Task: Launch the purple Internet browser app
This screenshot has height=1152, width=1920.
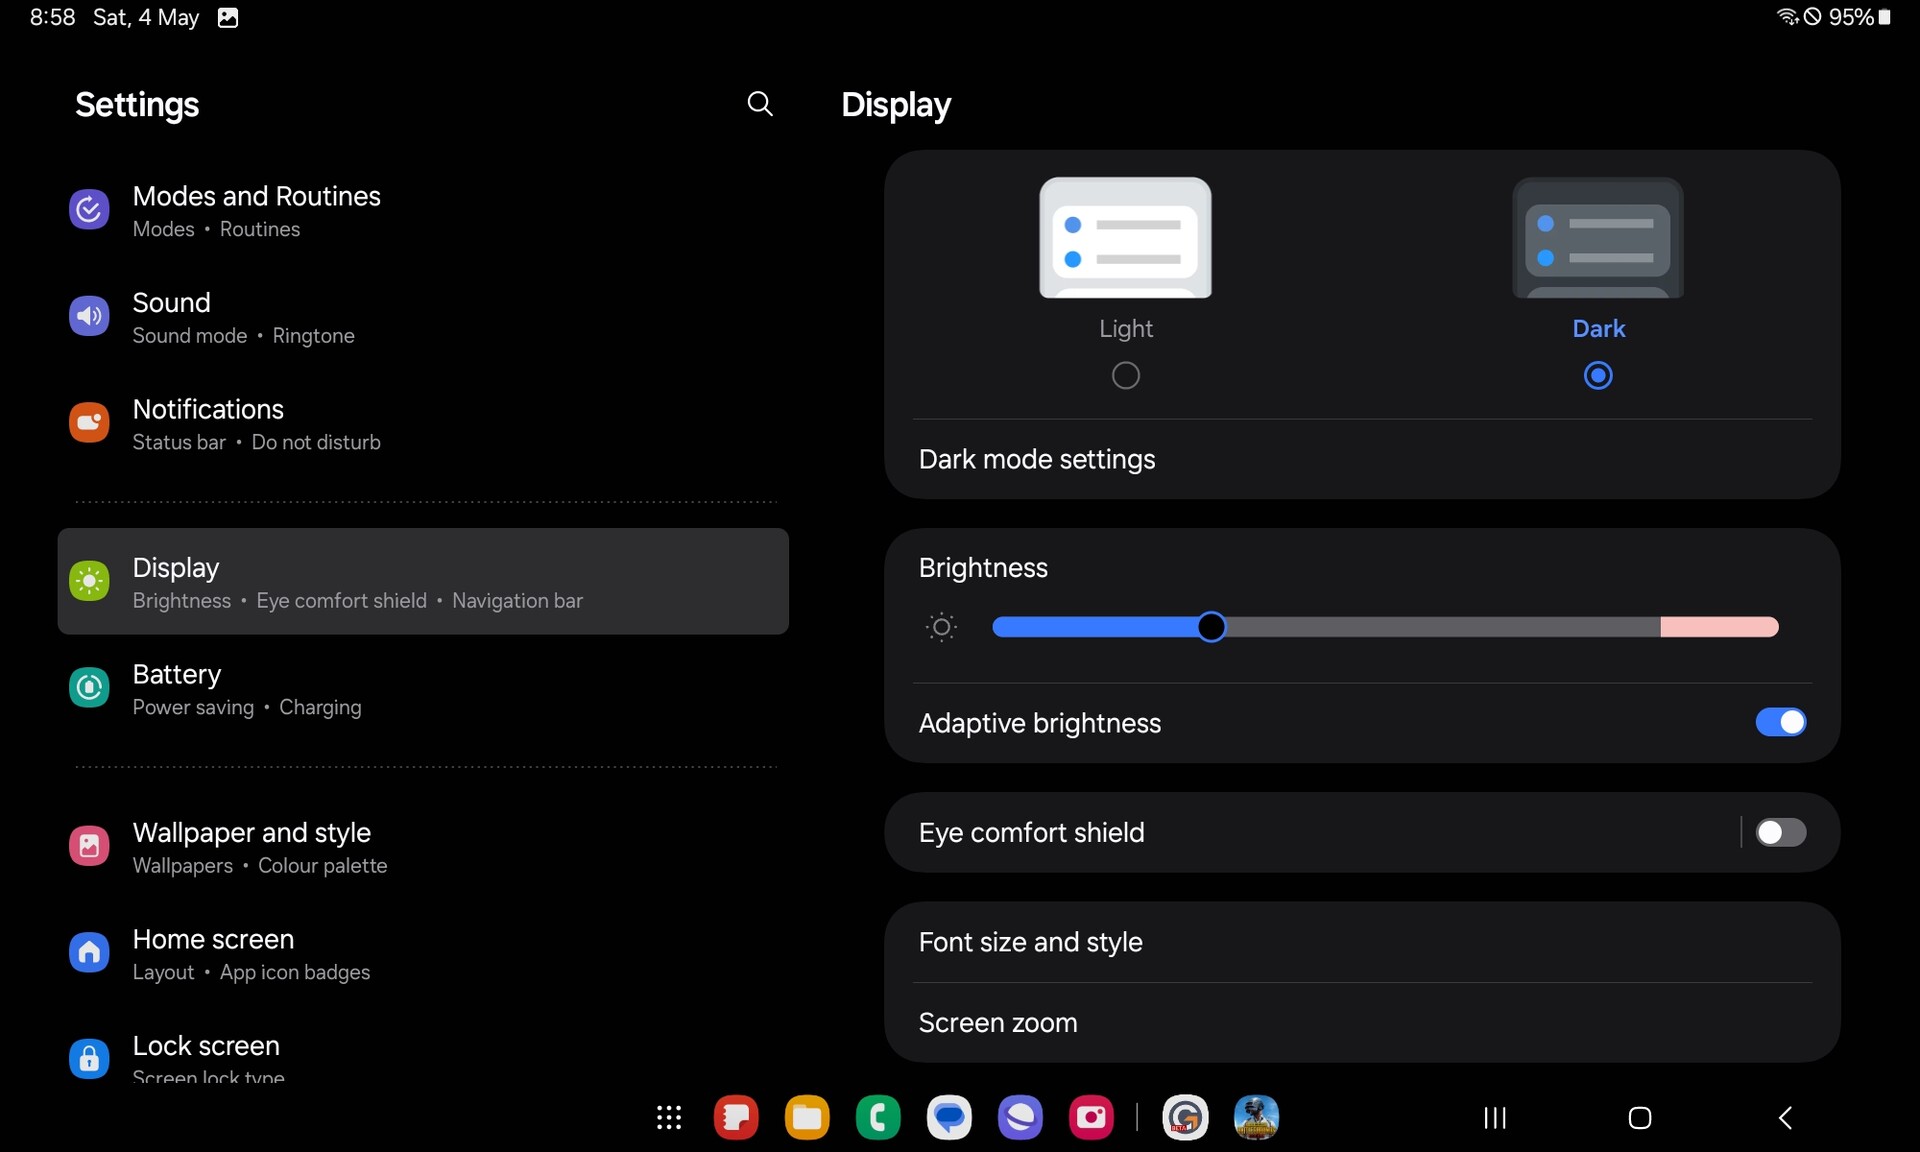Action: 1020,1118
